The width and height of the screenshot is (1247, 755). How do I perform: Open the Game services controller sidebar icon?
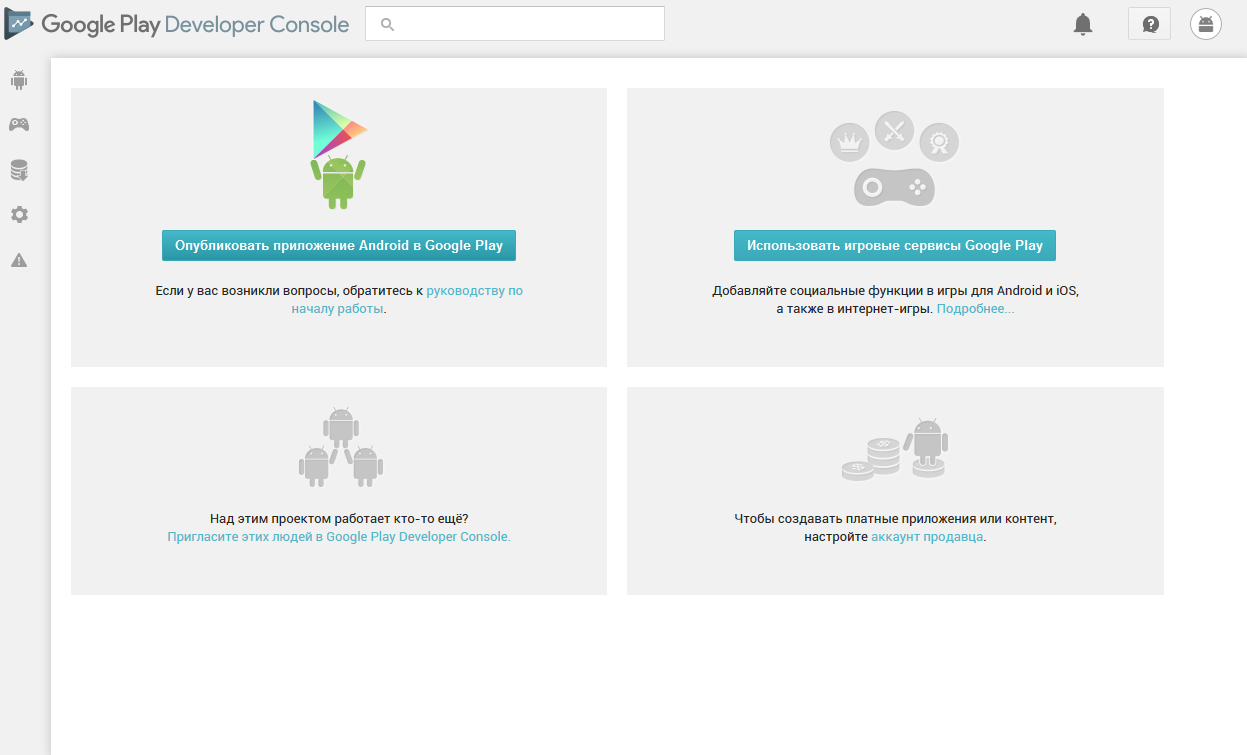(19, 125)
